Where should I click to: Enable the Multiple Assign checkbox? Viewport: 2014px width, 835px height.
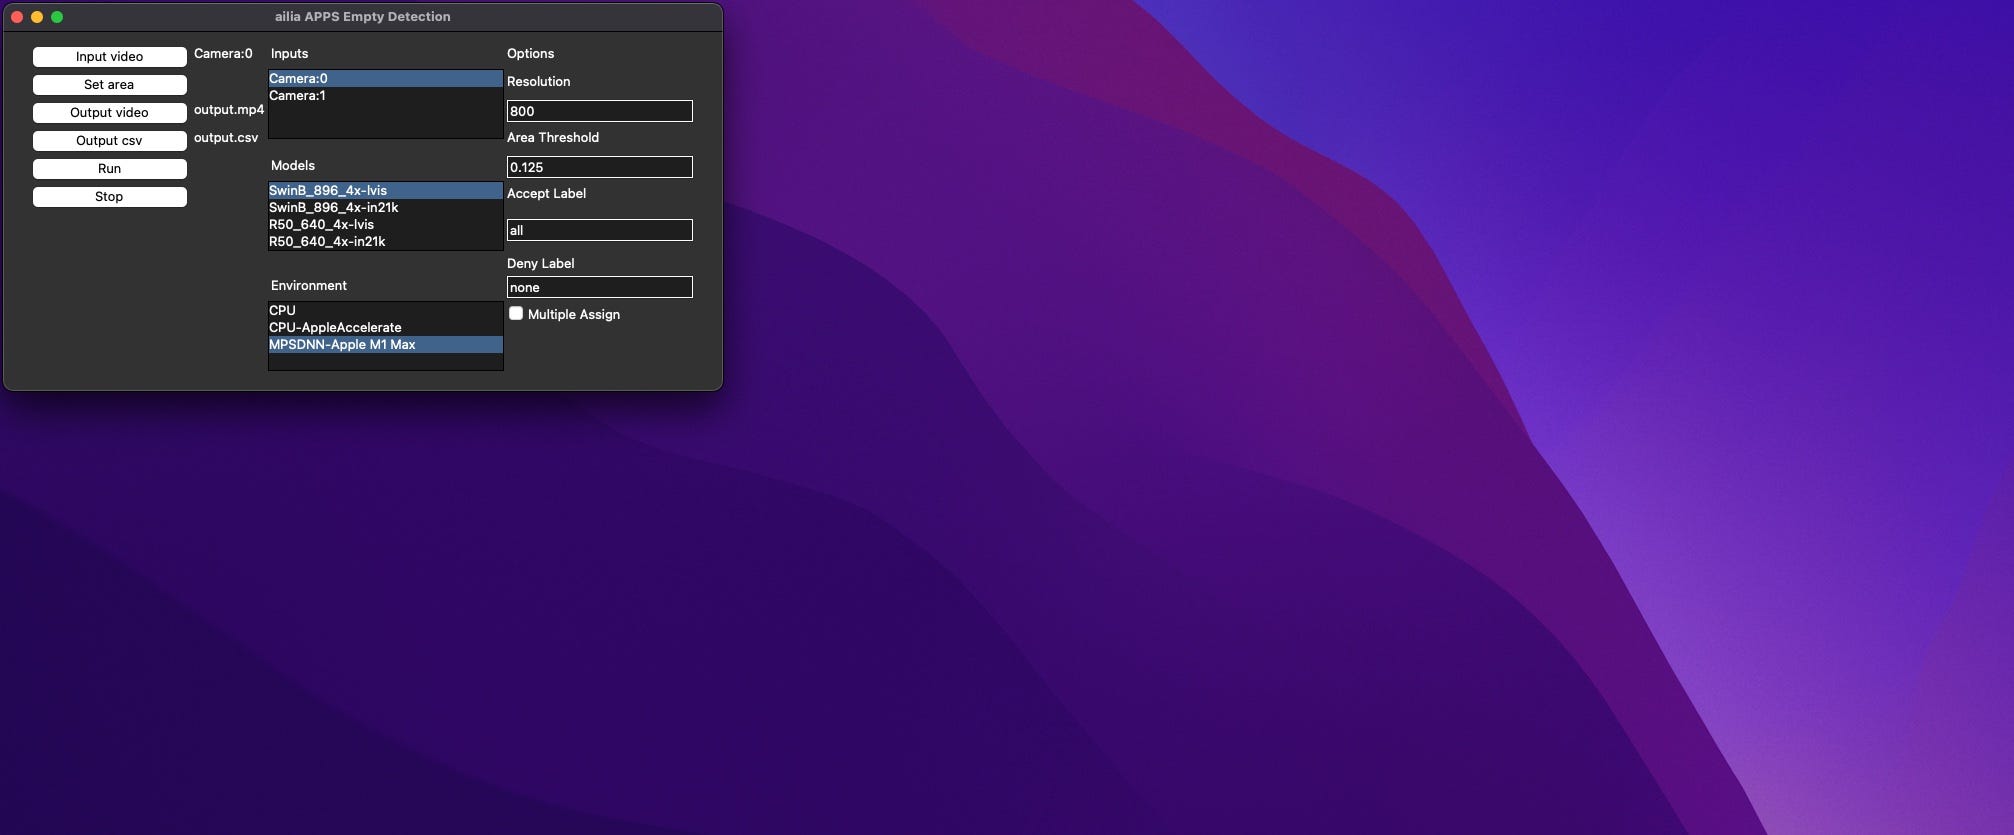[x=516, y=313]
